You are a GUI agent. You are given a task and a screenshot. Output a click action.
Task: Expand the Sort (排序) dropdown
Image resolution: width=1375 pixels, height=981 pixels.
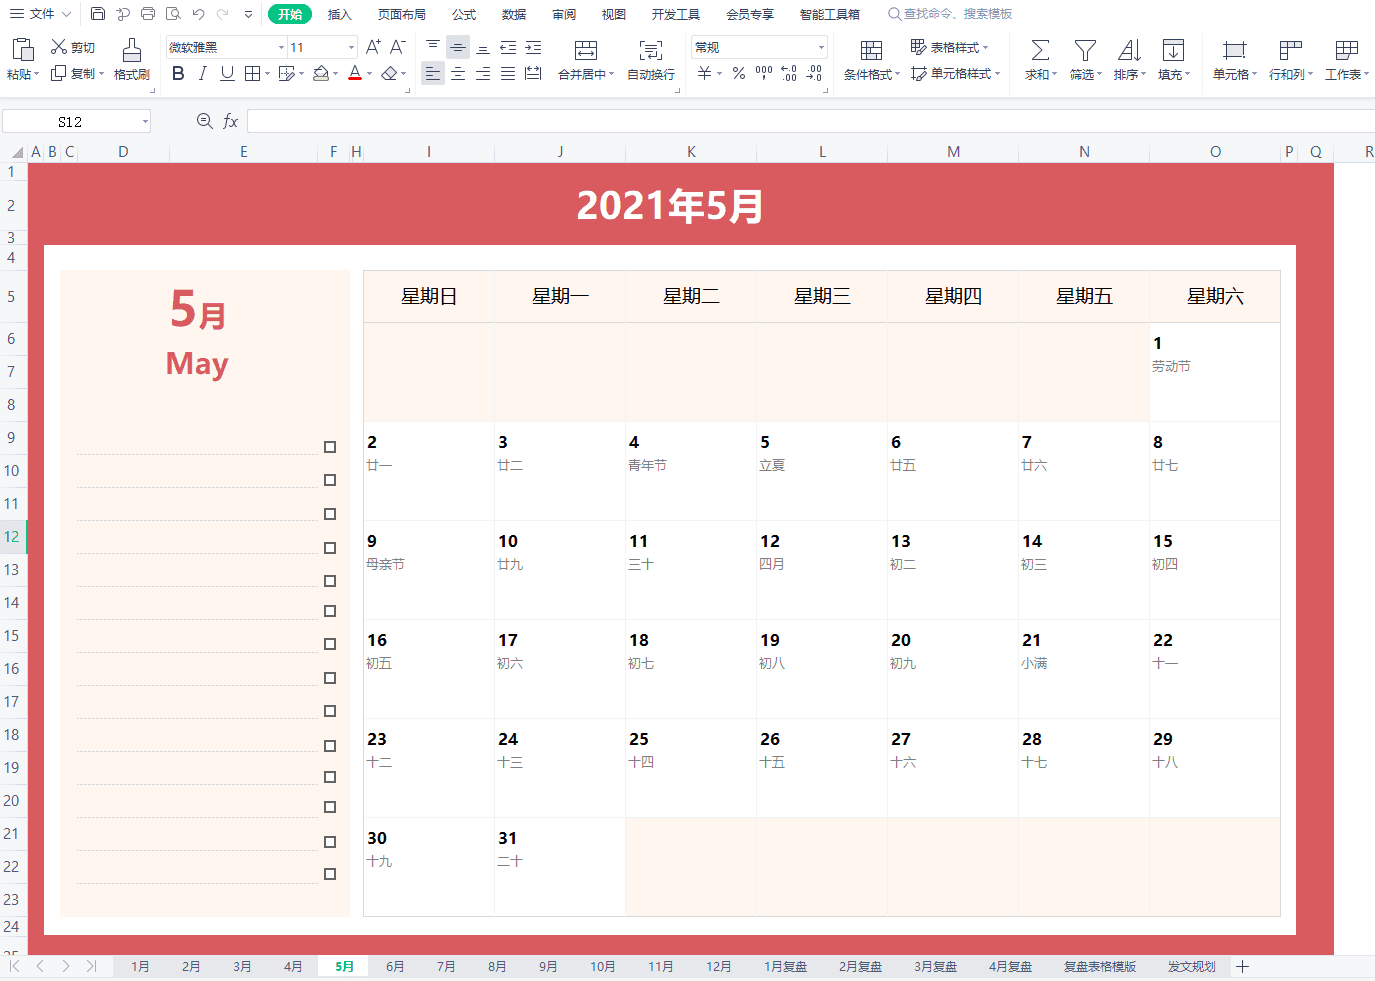1144,74
